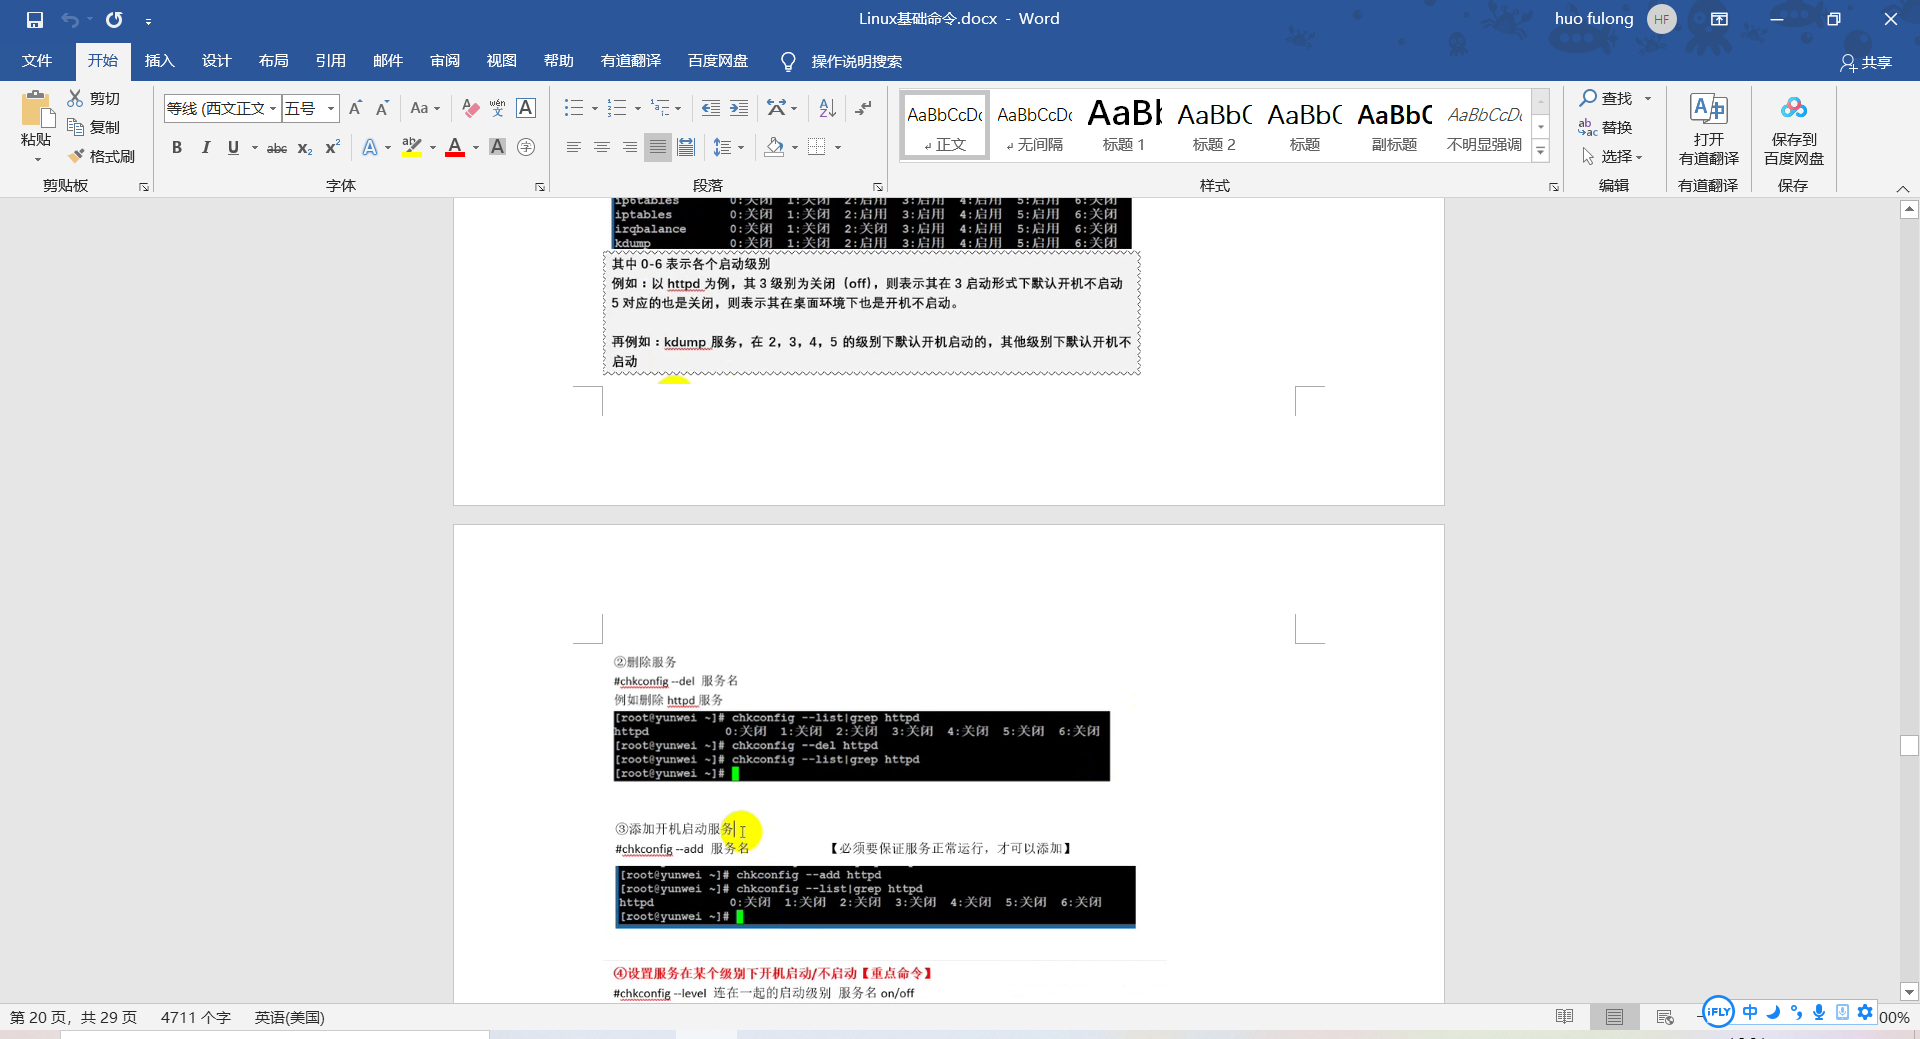
Task: Click the Strikethrough (abc) icon
Action: (277, 148)
